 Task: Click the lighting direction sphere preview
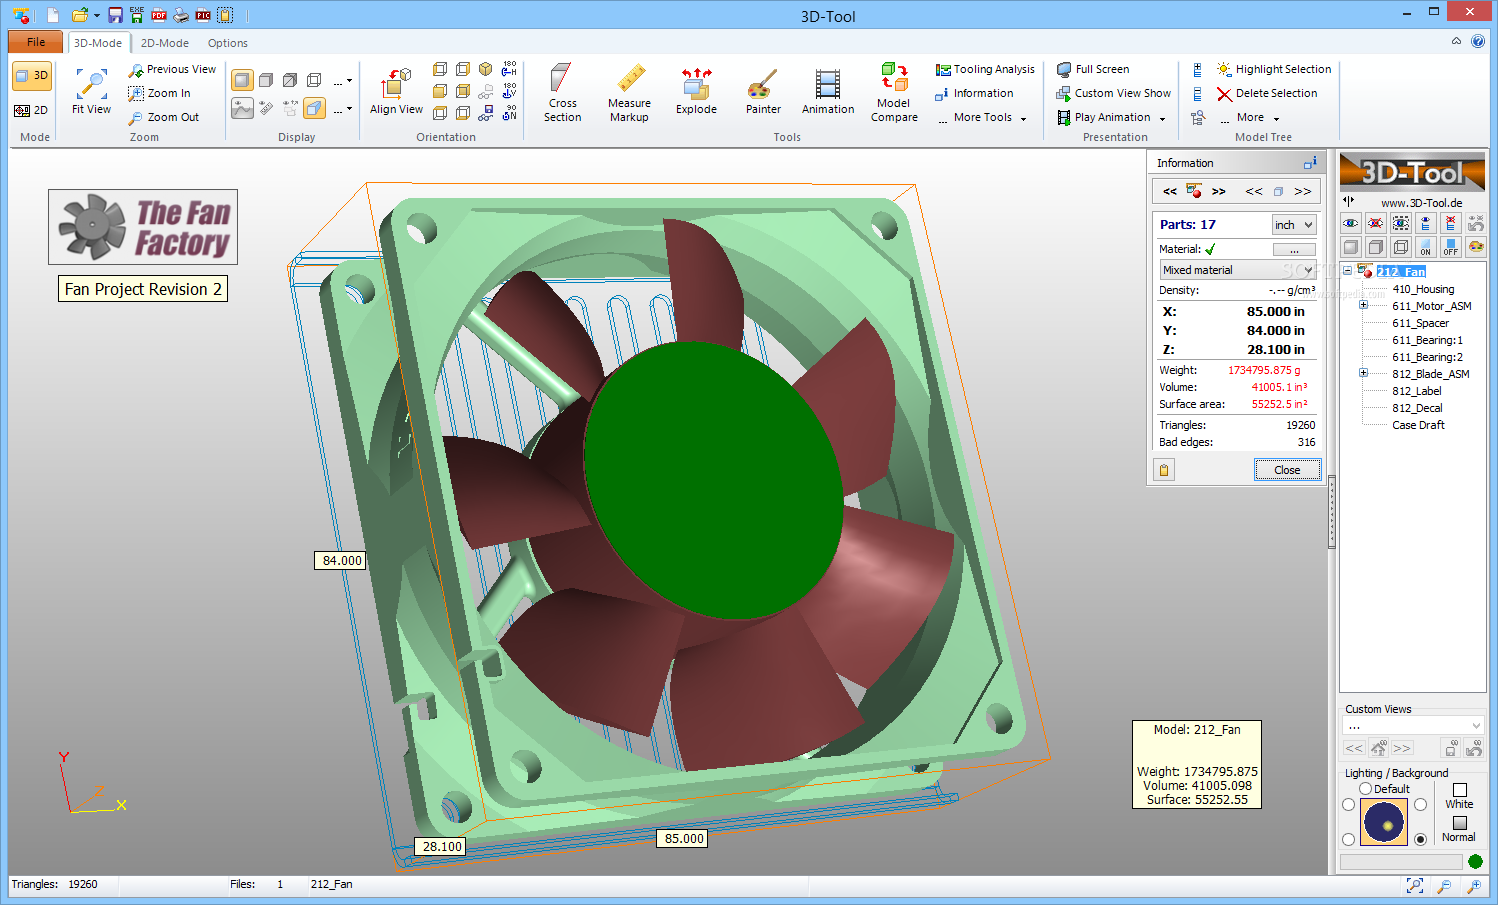1383,822
